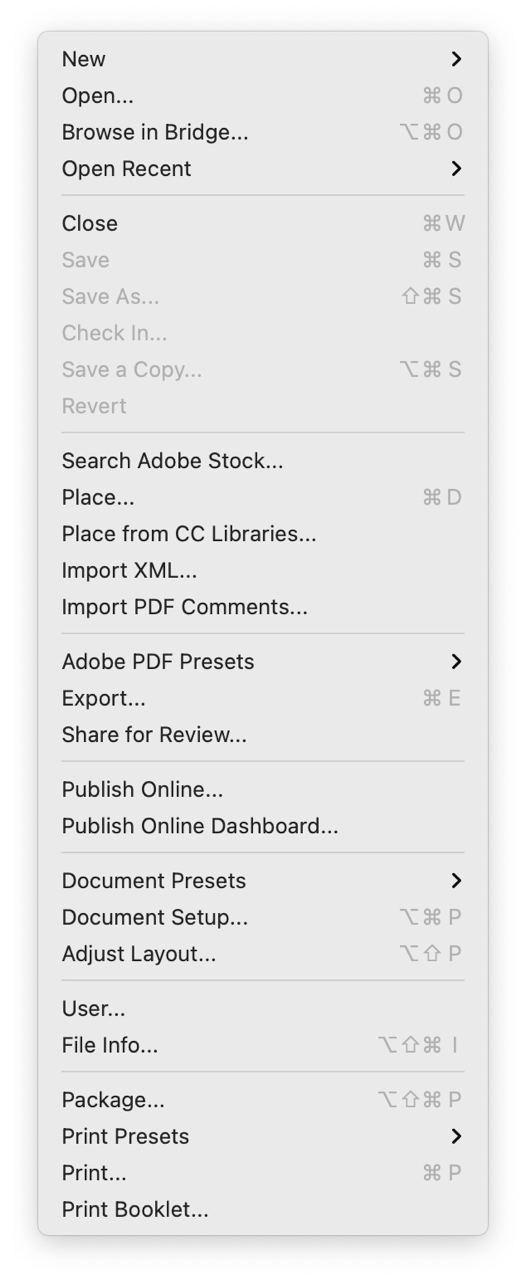
Task: Choose Package... from the menu
Action: pos(263,1100)
